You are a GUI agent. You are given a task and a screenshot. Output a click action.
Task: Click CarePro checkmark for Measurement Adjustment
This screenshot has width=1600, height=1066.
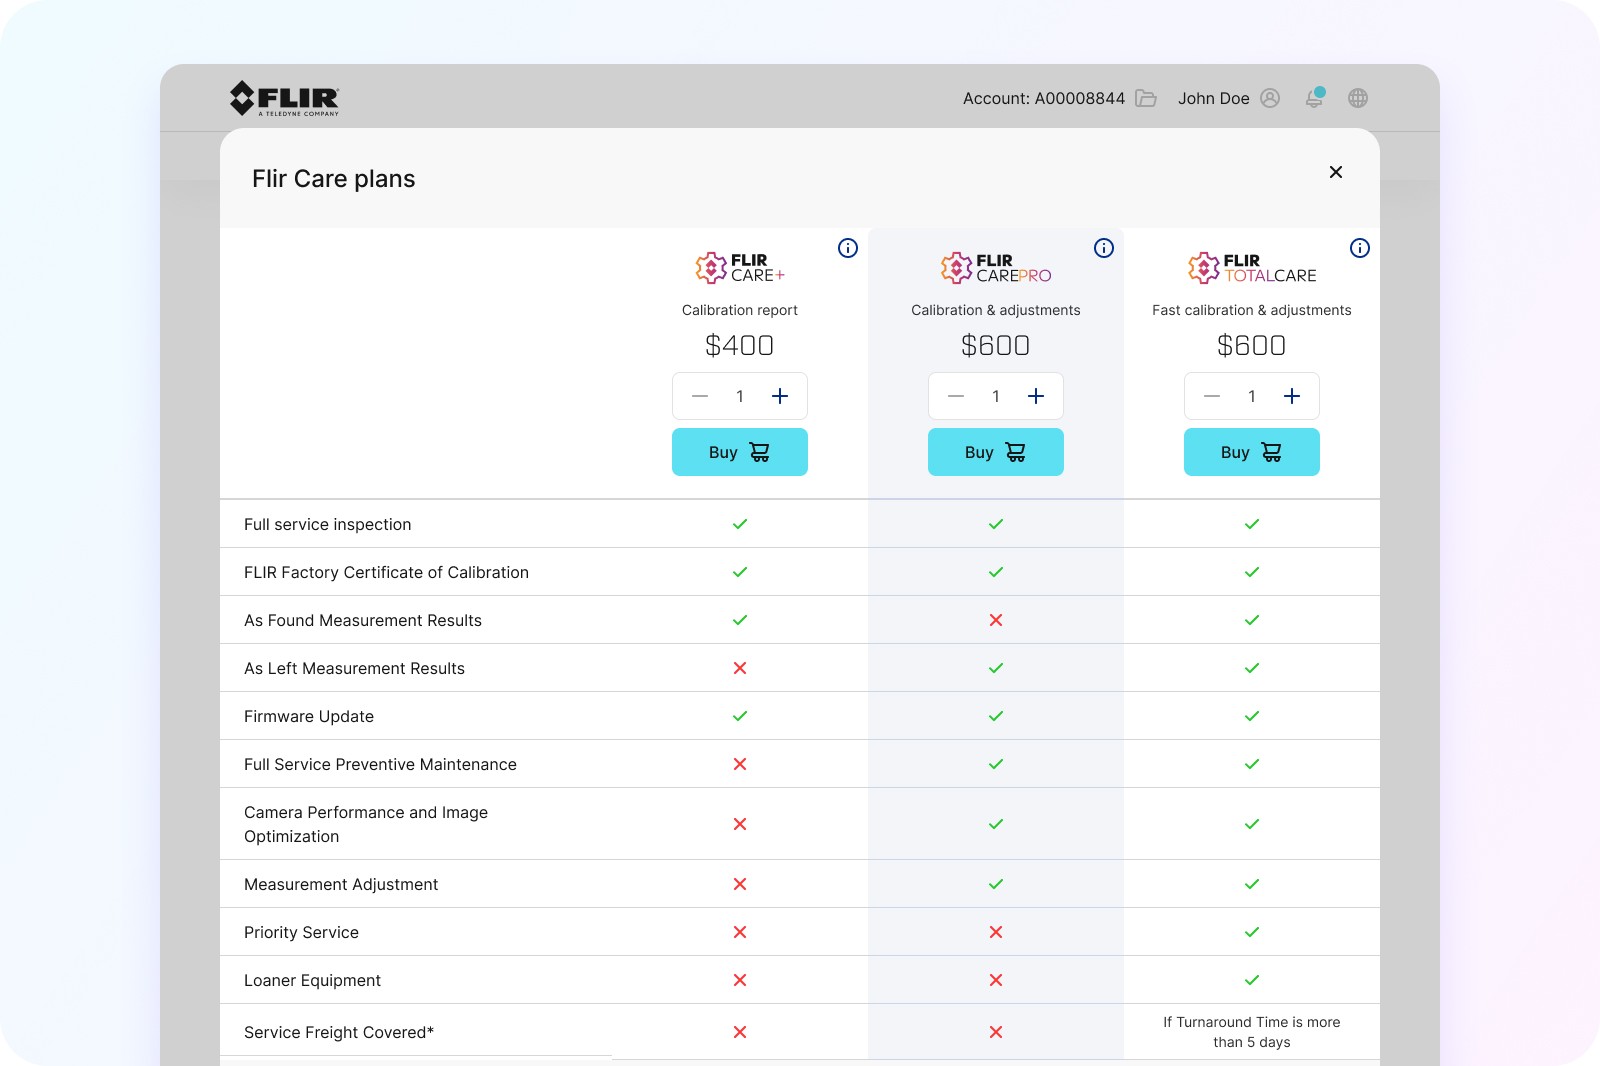[x=996, y=884]
